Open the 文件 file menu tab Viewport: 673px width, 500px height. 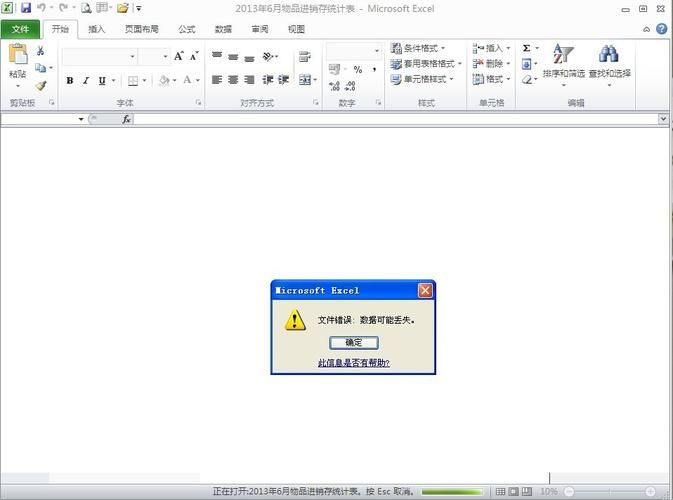[x=20, y=29]
